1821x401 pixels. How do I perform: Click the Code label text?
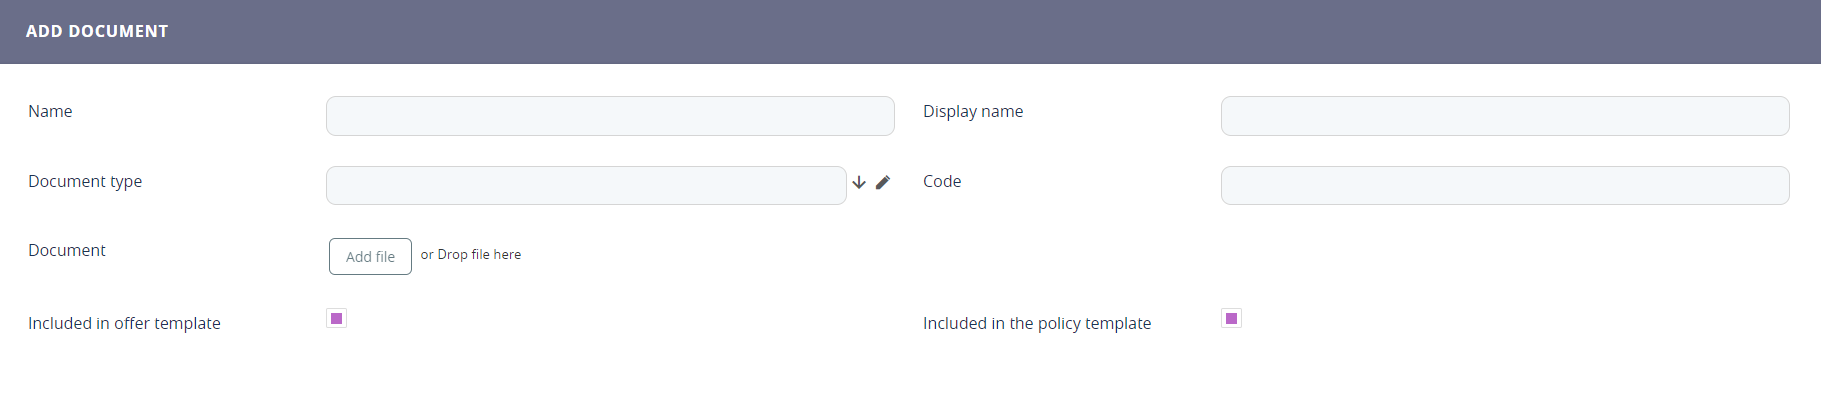[942, 182]
